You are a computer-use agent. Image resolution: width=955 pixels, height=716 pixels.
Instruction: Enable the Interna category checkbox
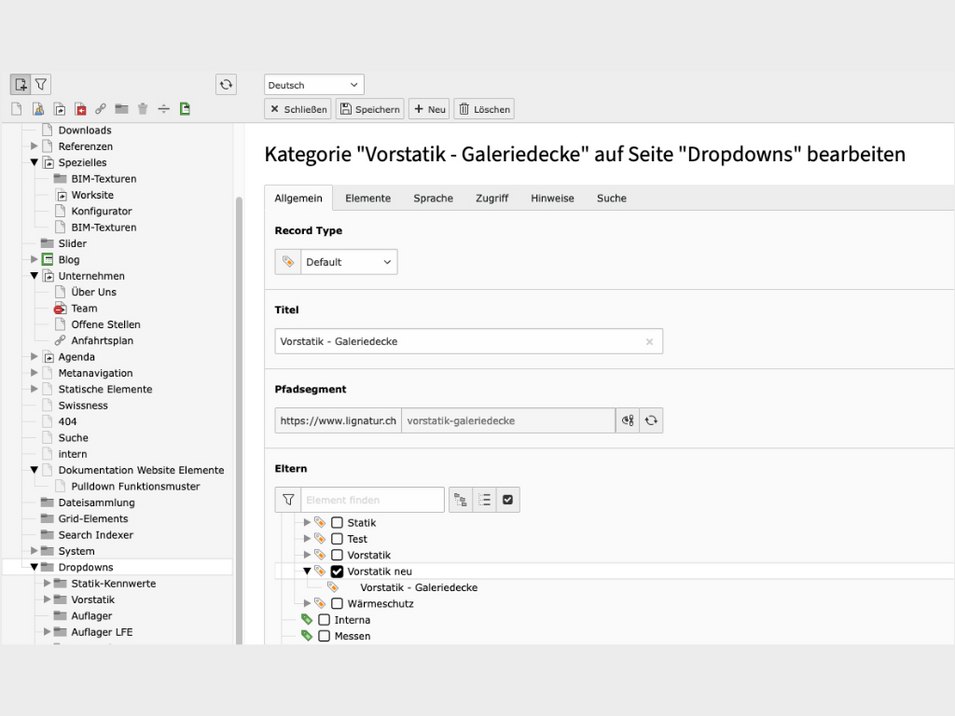click(x=324, y=620)
